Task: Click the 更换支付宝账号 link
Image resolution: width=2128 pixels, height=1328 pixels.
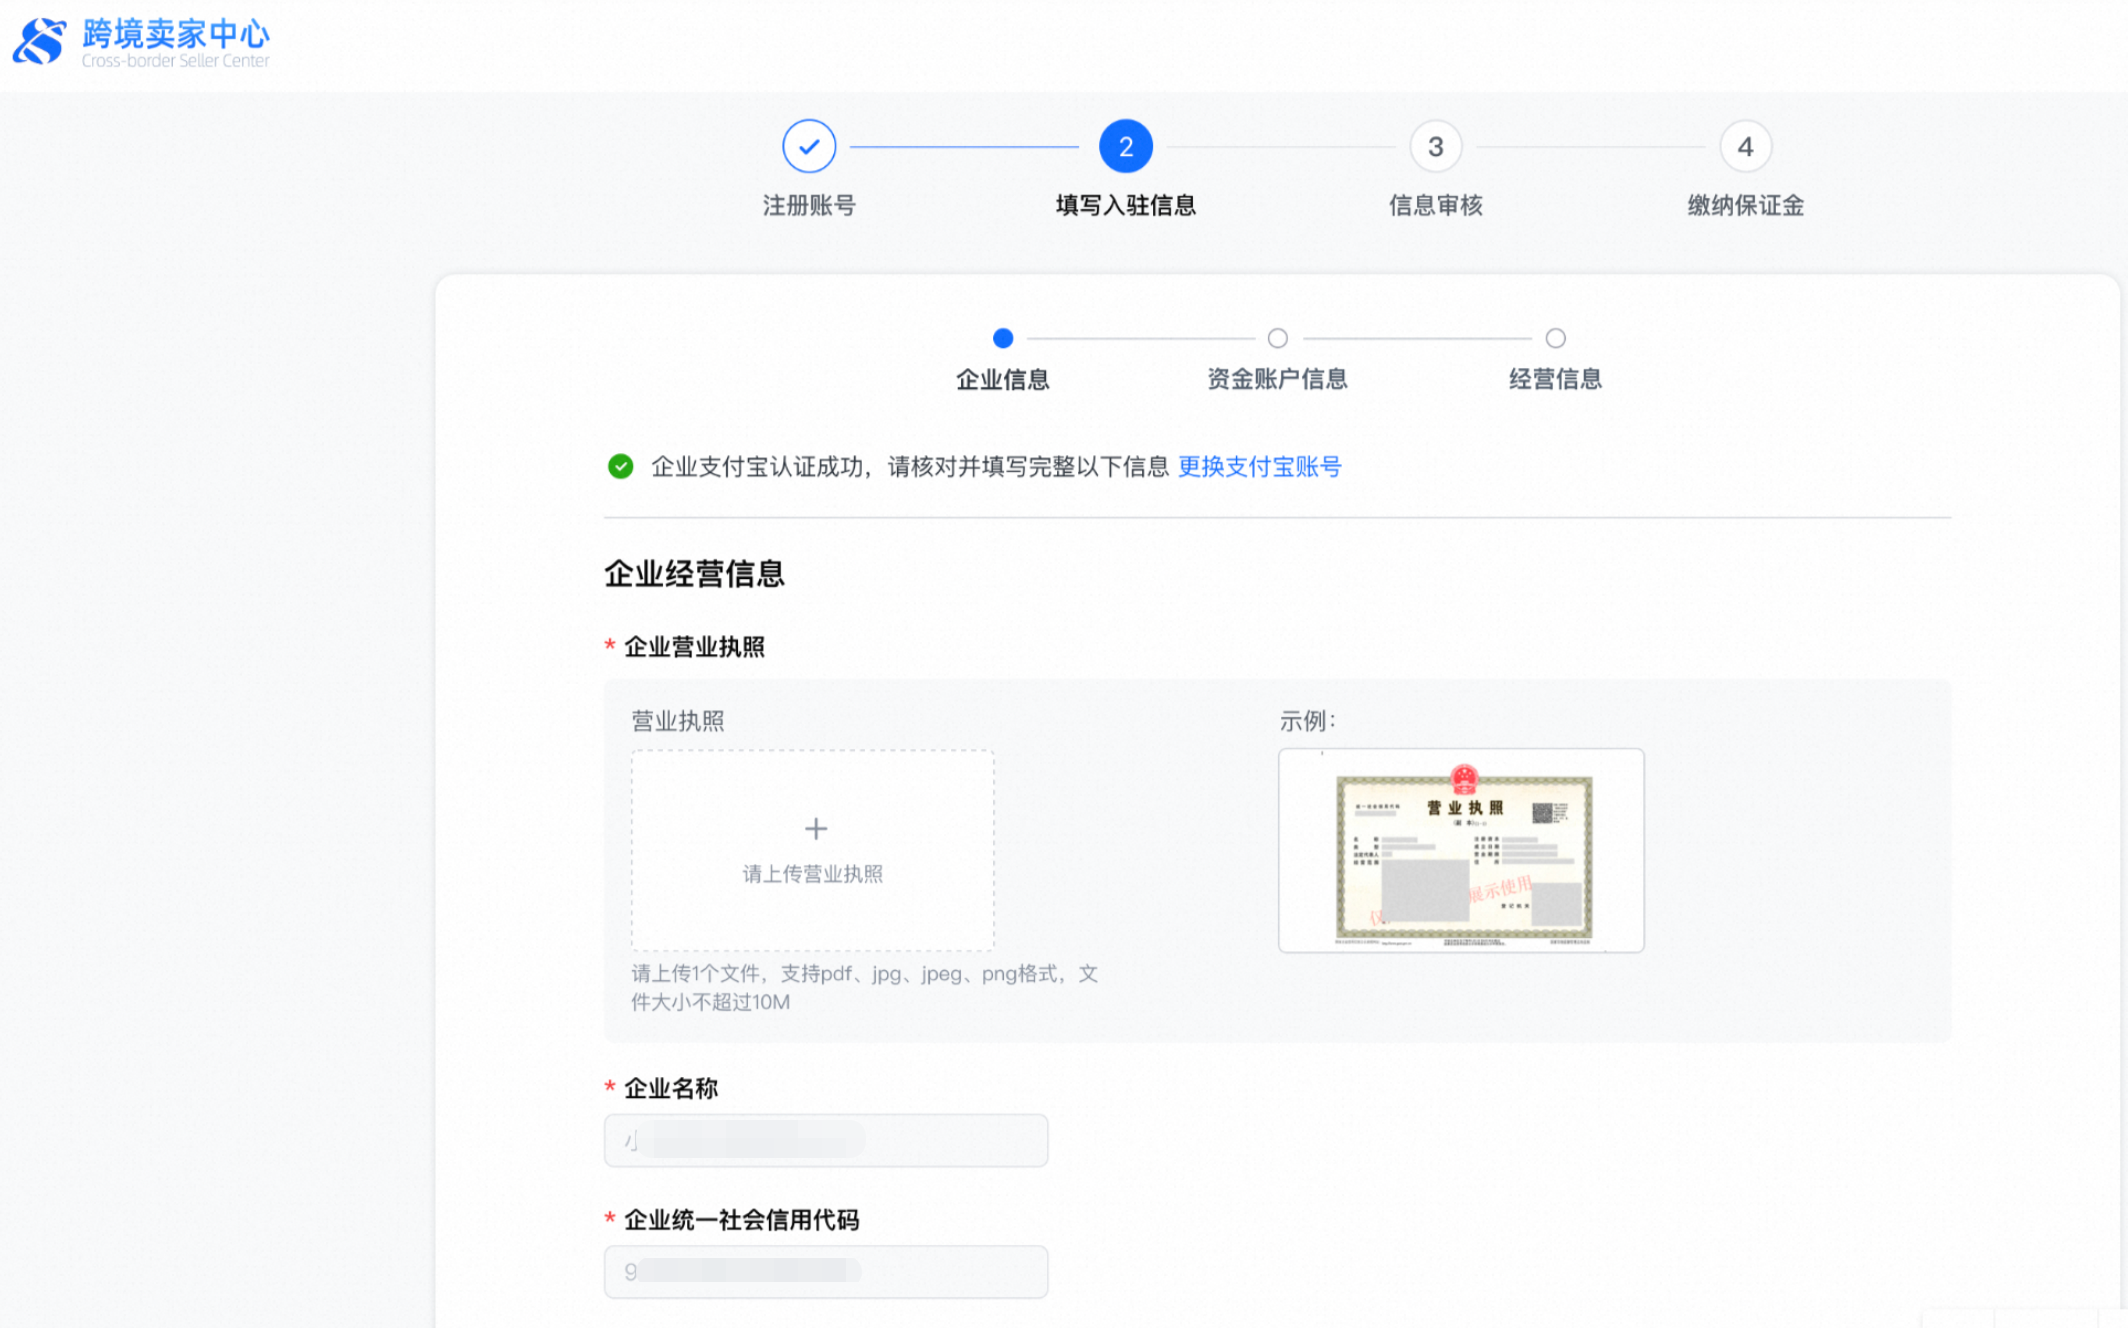Action: tap(1259, 467)
